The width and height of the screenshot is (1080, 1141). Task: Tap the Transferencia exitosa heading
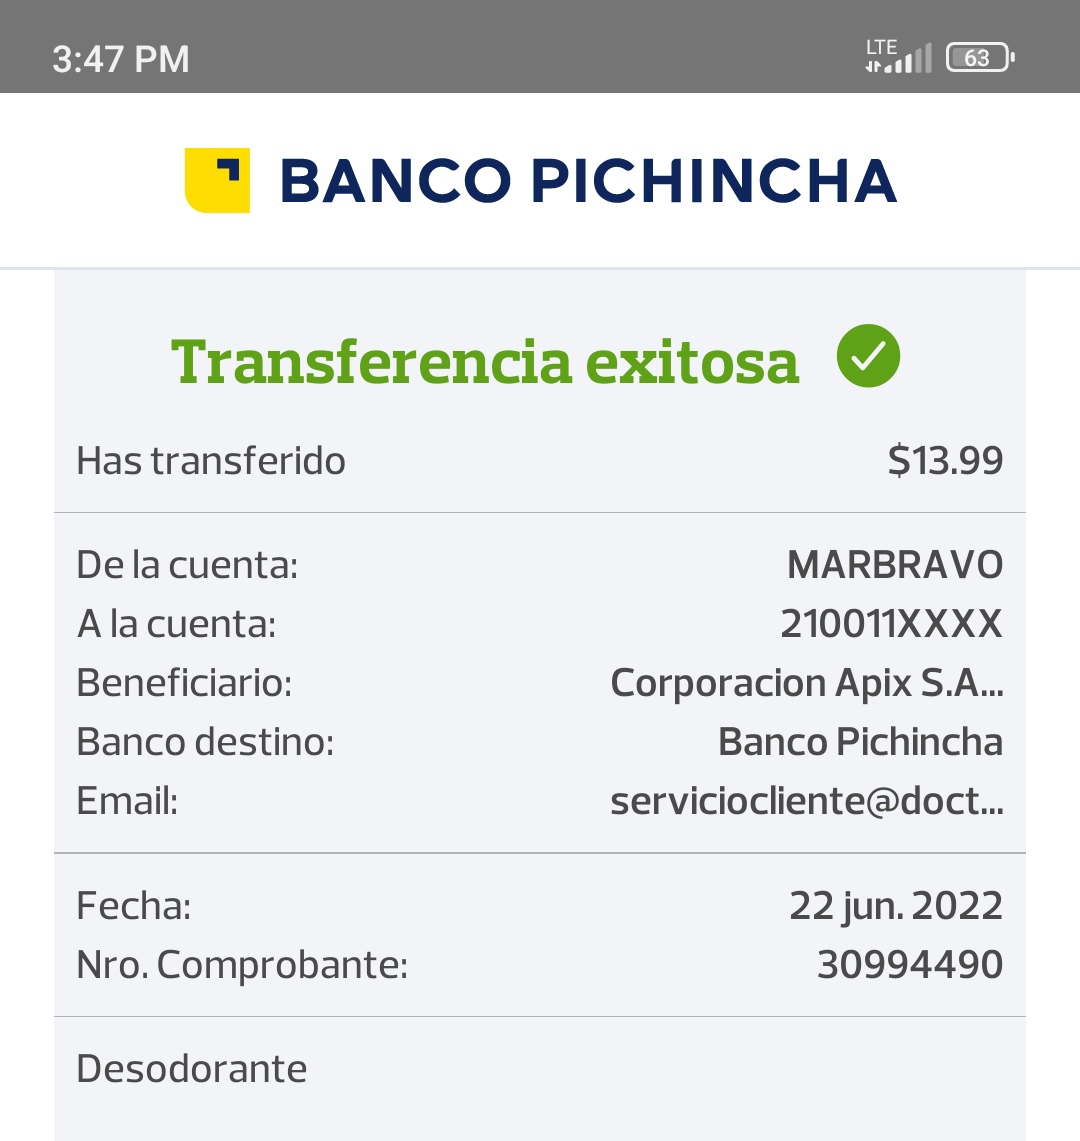tap(485, 362)
